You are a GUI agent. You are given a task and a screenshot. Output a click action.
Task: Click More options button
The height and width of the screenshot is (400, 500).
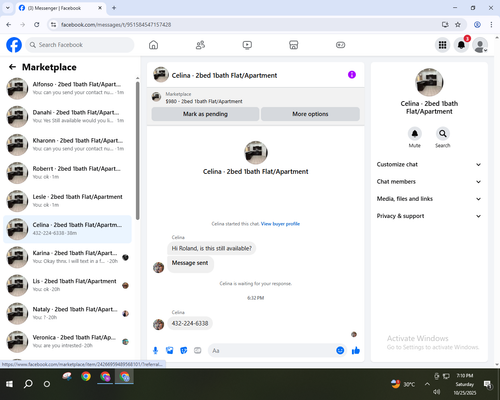click(310, 114)
